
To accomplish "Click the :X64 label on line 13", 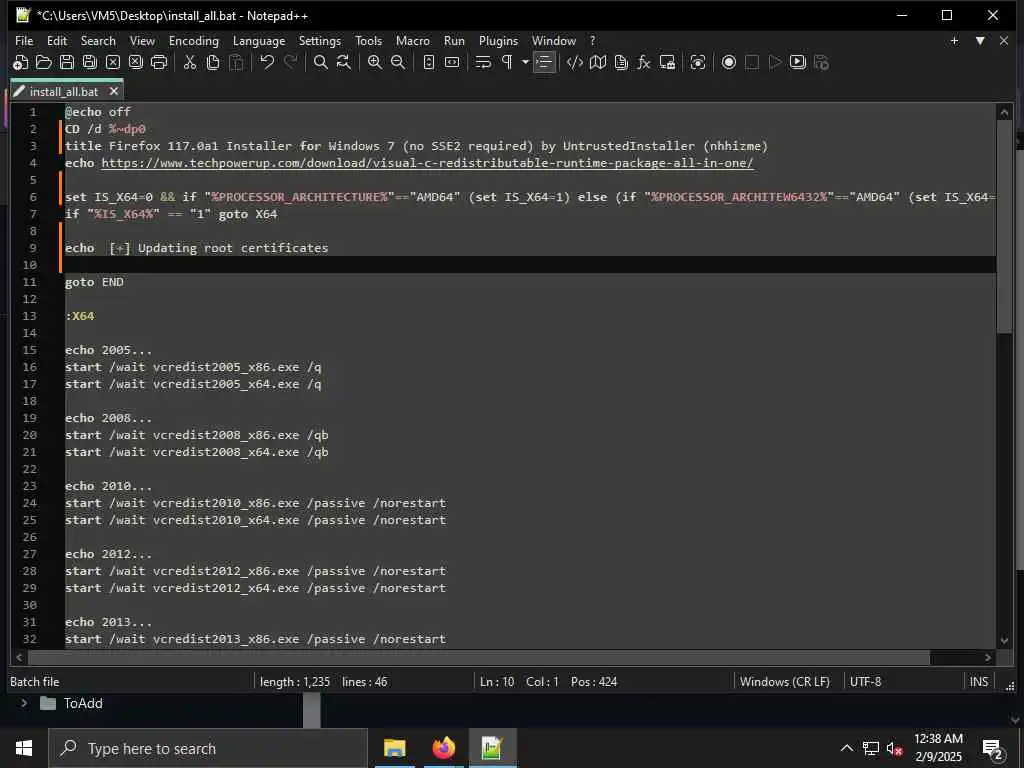I will pos(80,316).
